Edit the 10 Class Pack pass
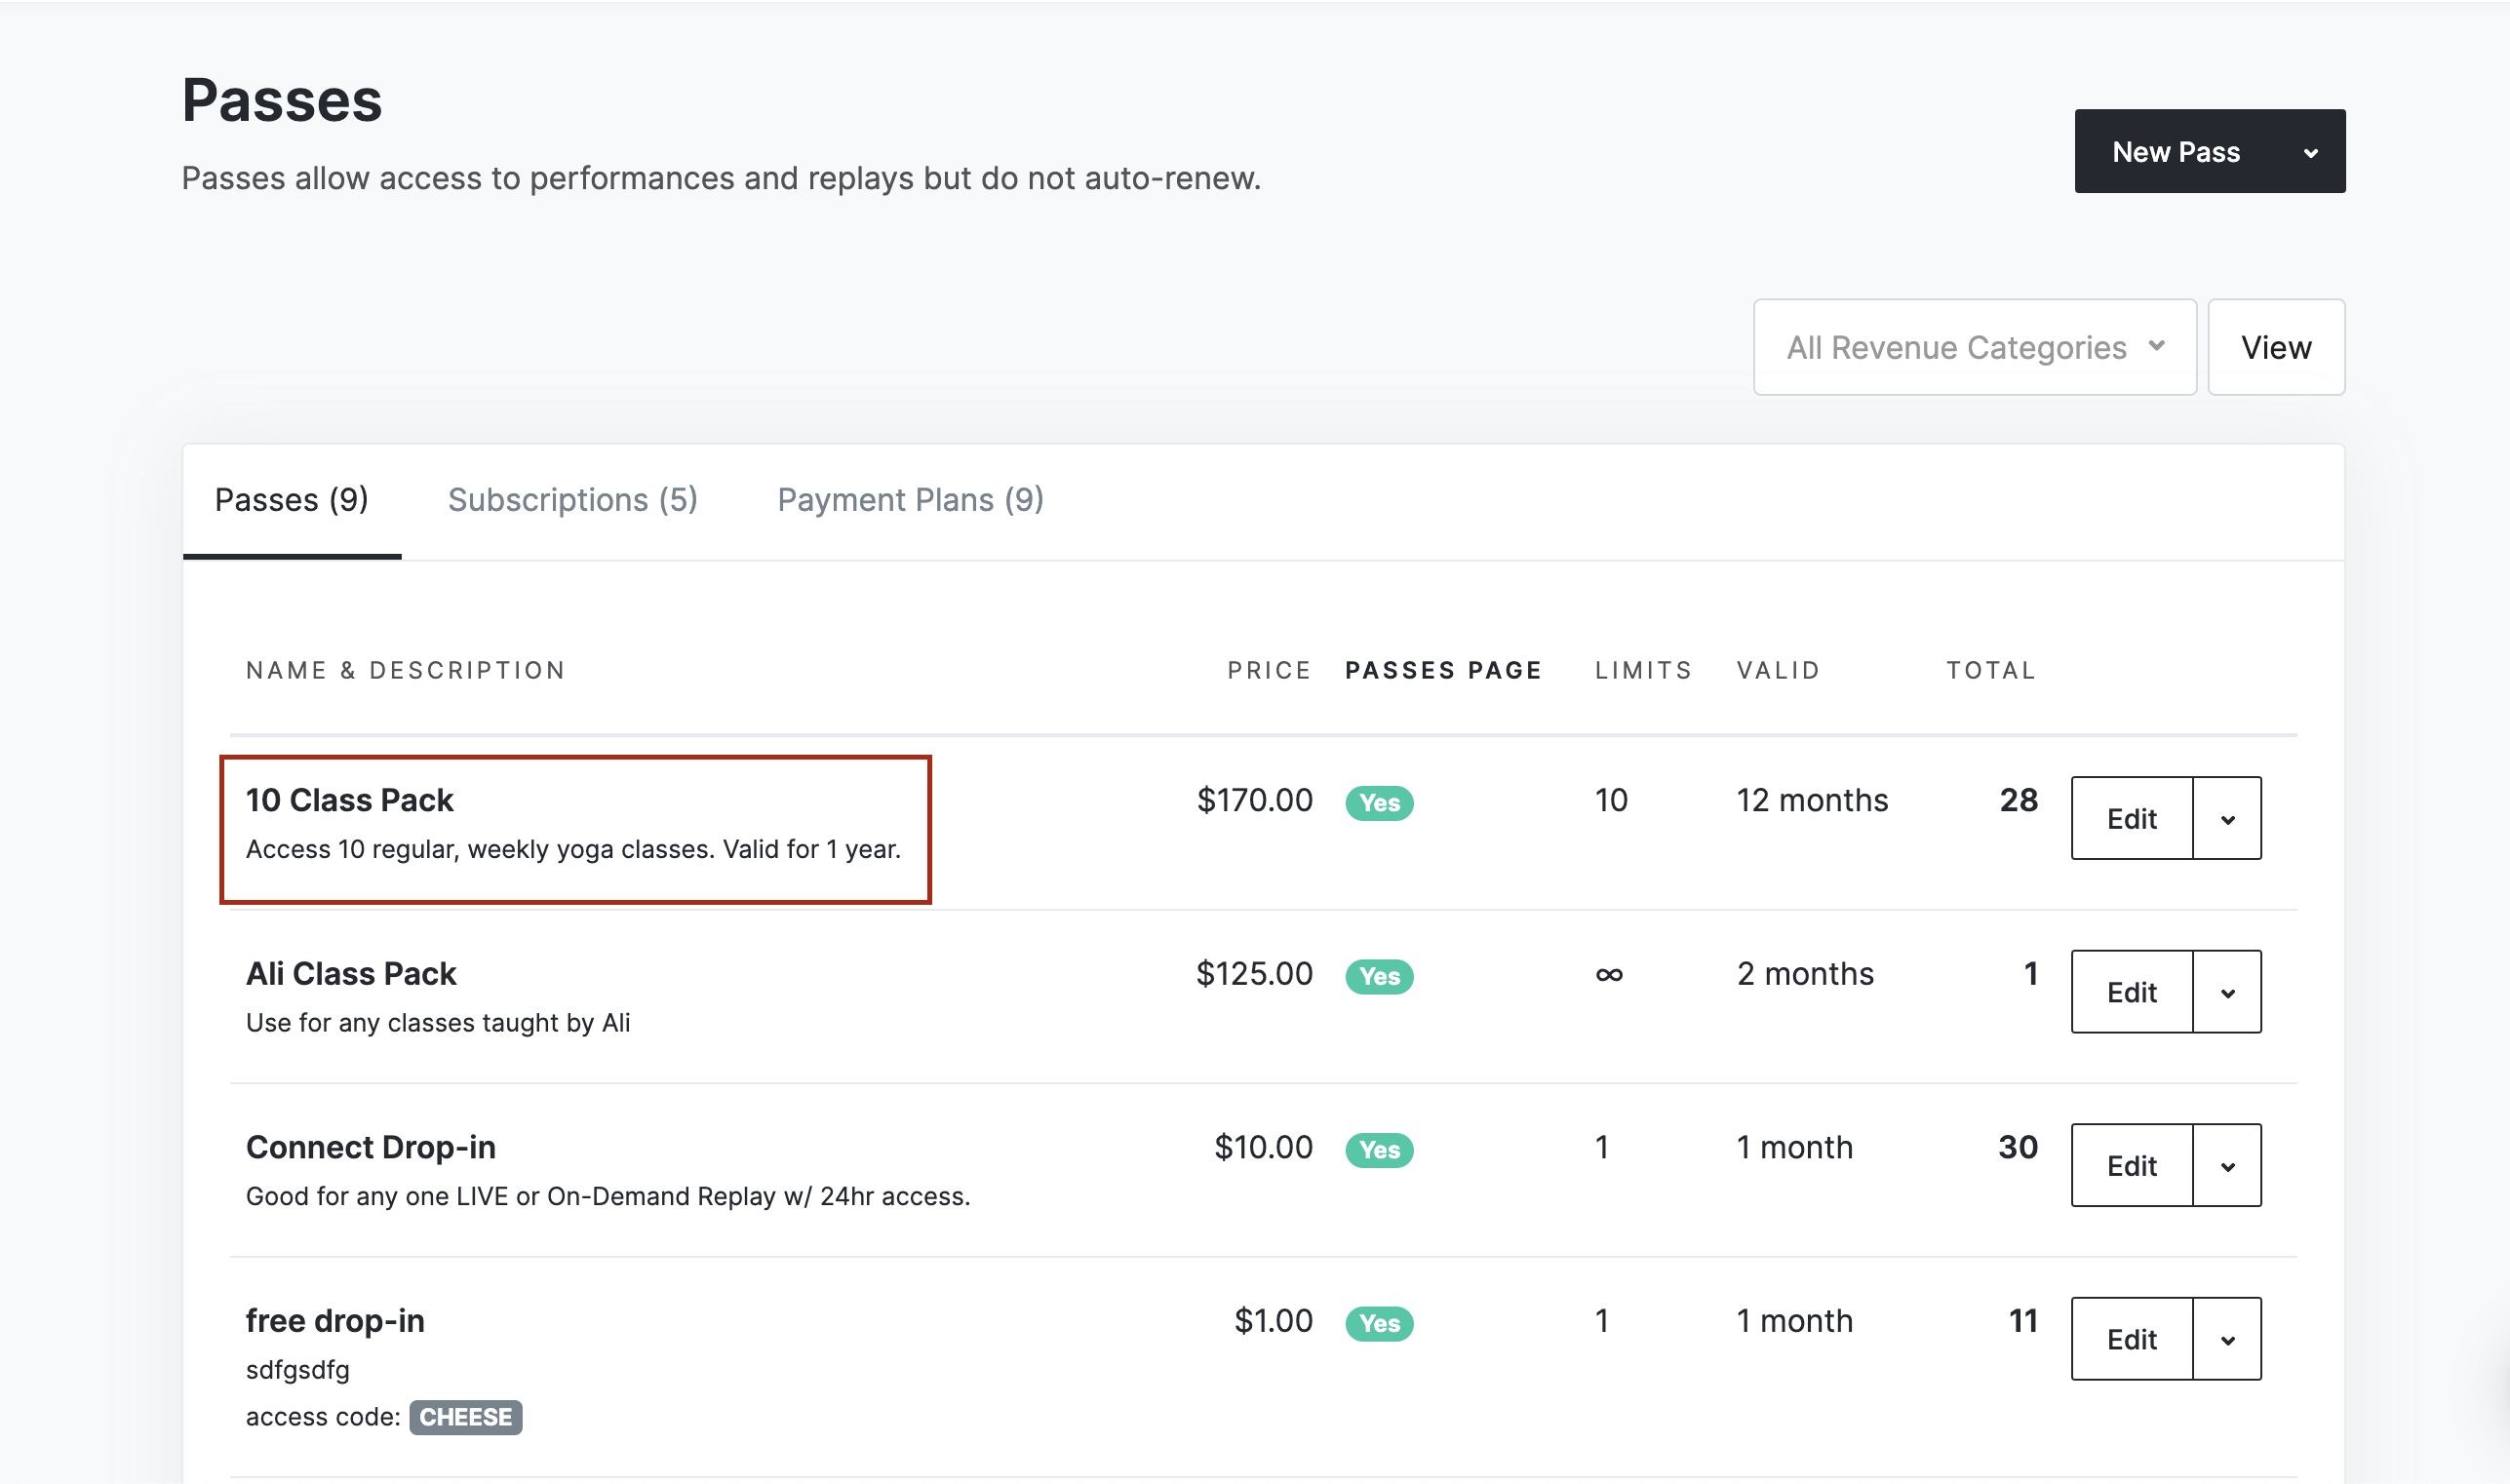The width and height of the screenshot is (2510, 1484). tap(2131, 819)
